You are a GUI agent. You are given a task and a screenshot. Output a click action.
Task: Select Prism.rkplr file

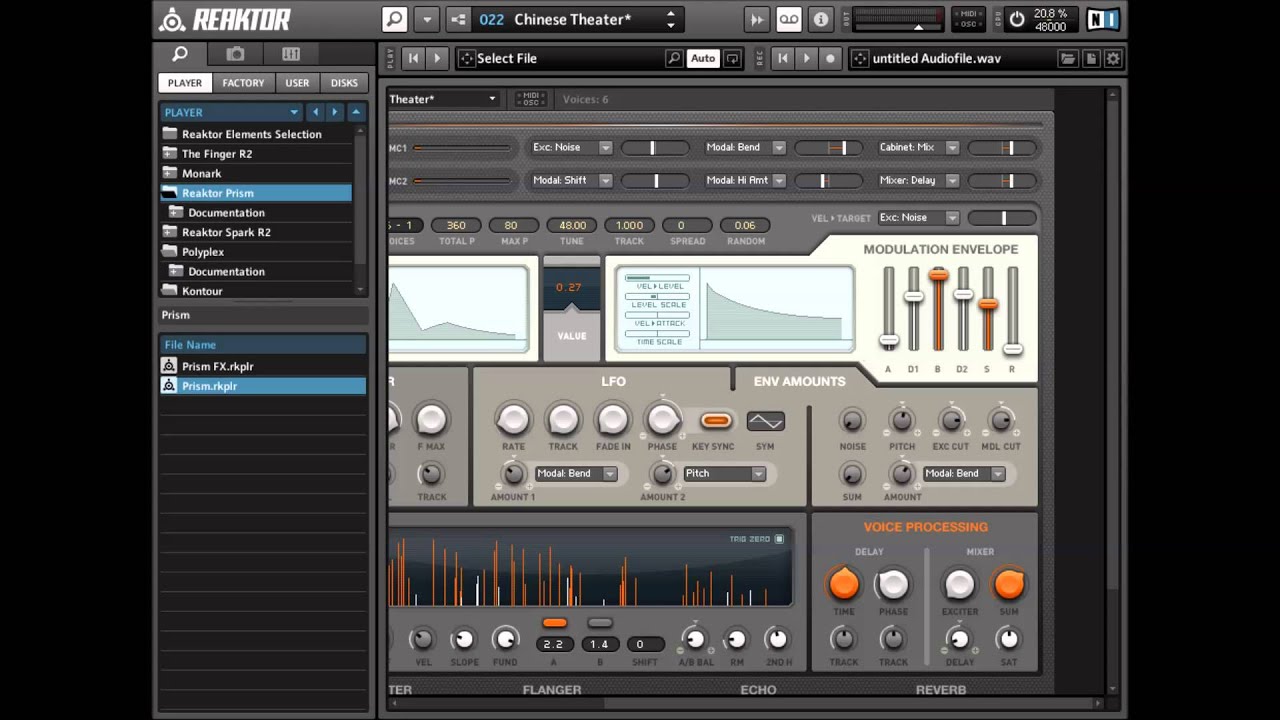263,386
